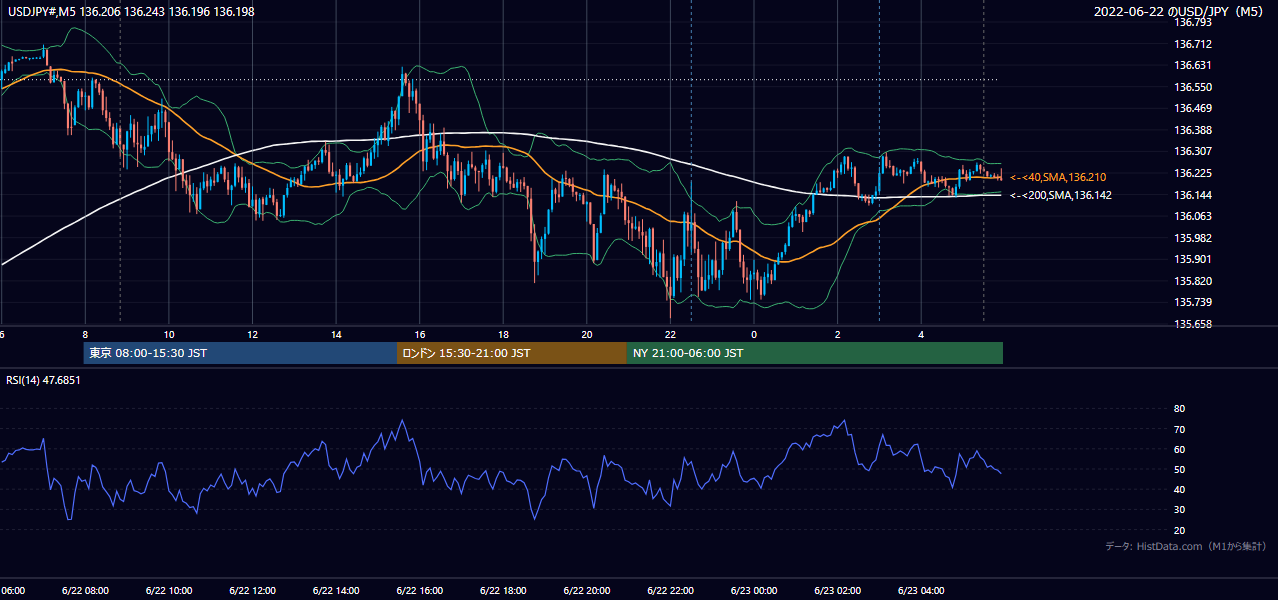Viewport: 1278px width, 600px height.
Task: Select the NY 21:00-06:00 JST session bar
Action: click(x=815, y=353)
